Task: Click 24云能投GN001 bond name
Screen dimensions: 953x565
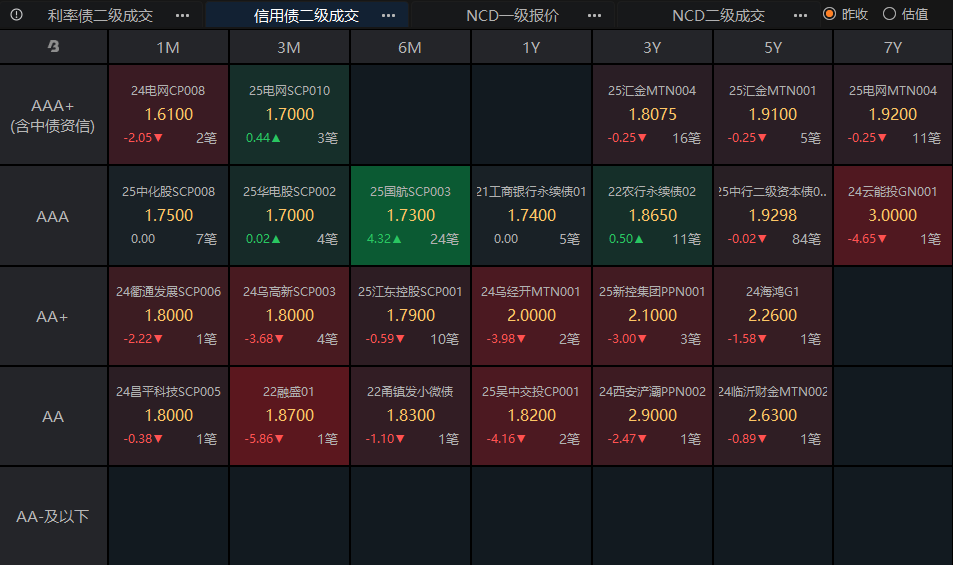Action: click(x=893, y=191)
